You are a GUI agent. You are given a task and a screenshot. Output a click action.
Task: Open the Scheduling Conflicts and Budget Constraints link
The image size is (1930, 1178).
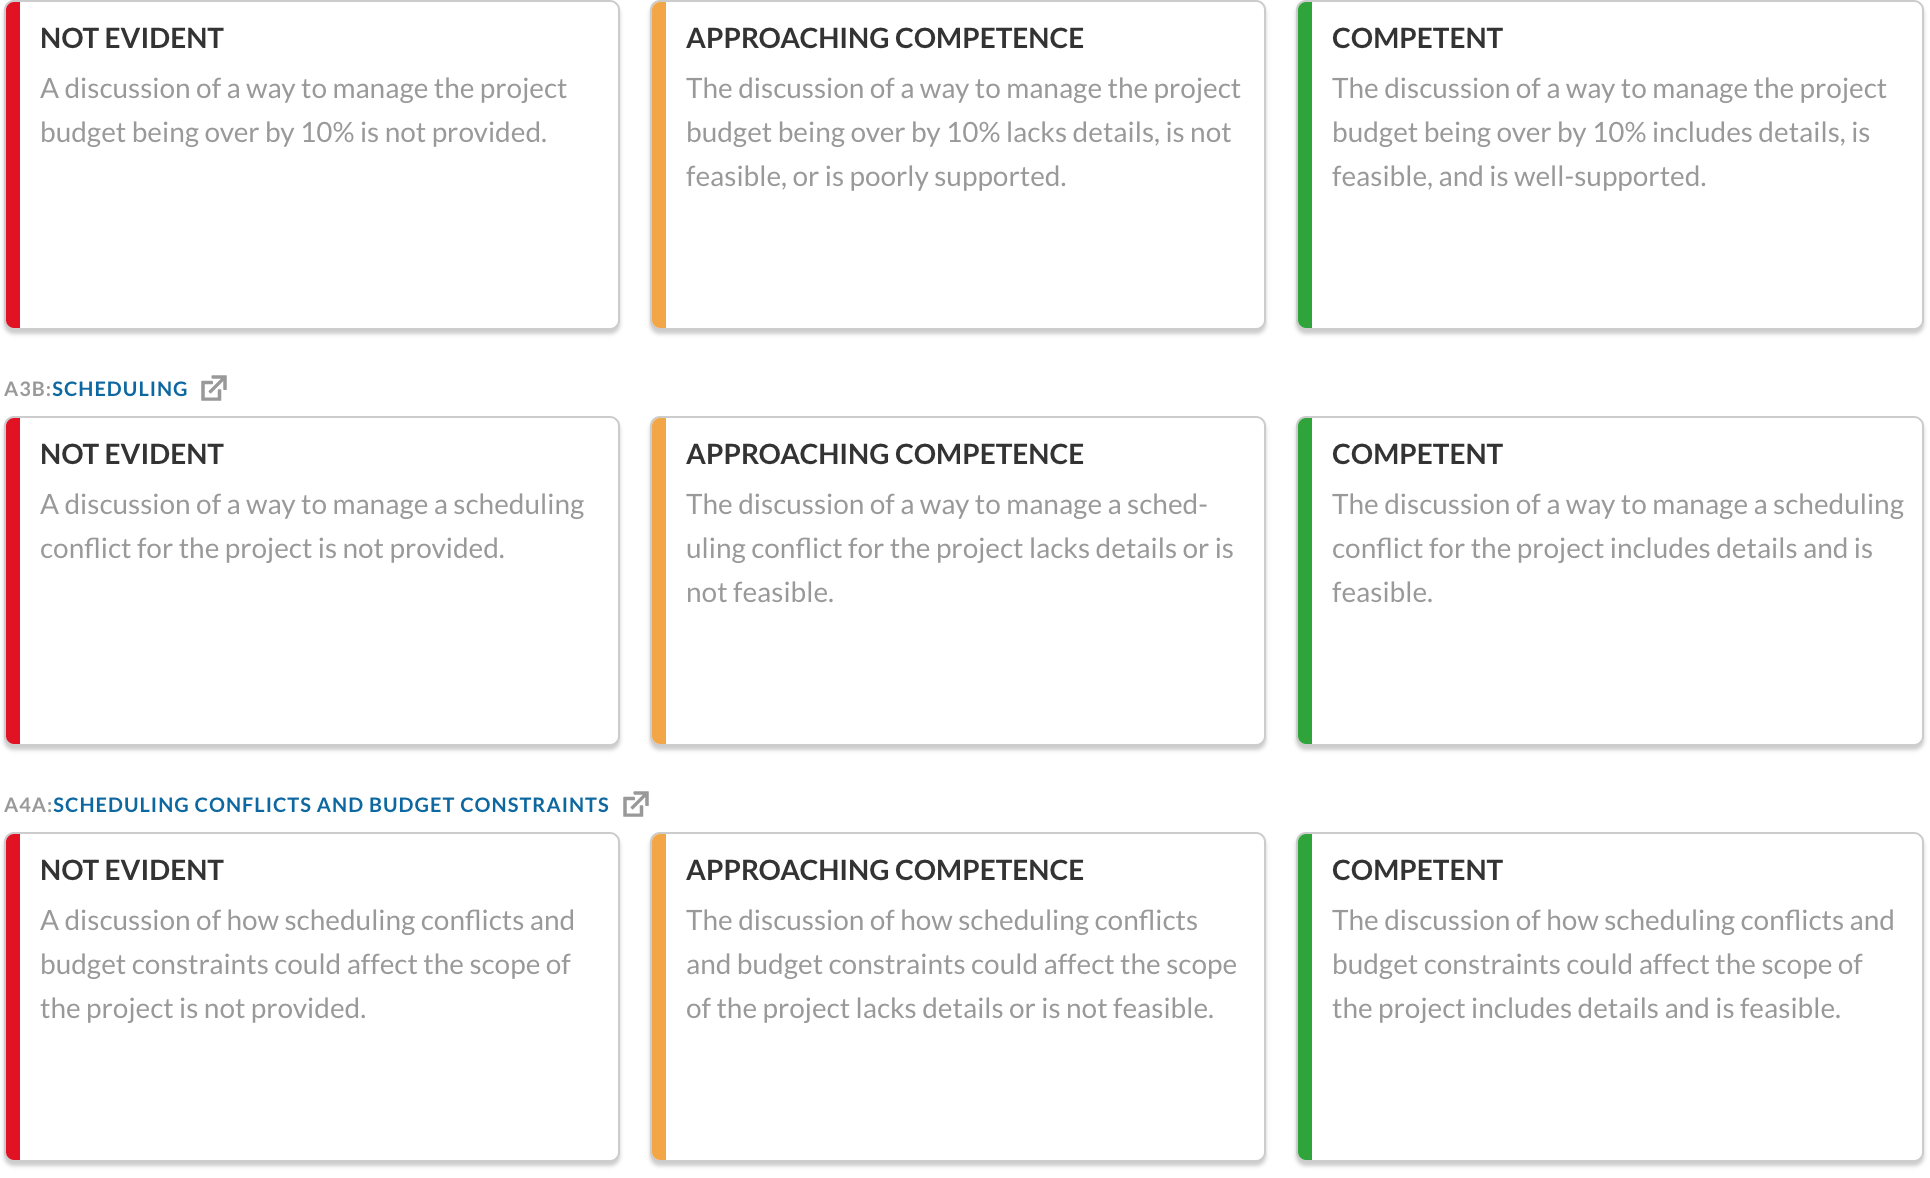330,805
